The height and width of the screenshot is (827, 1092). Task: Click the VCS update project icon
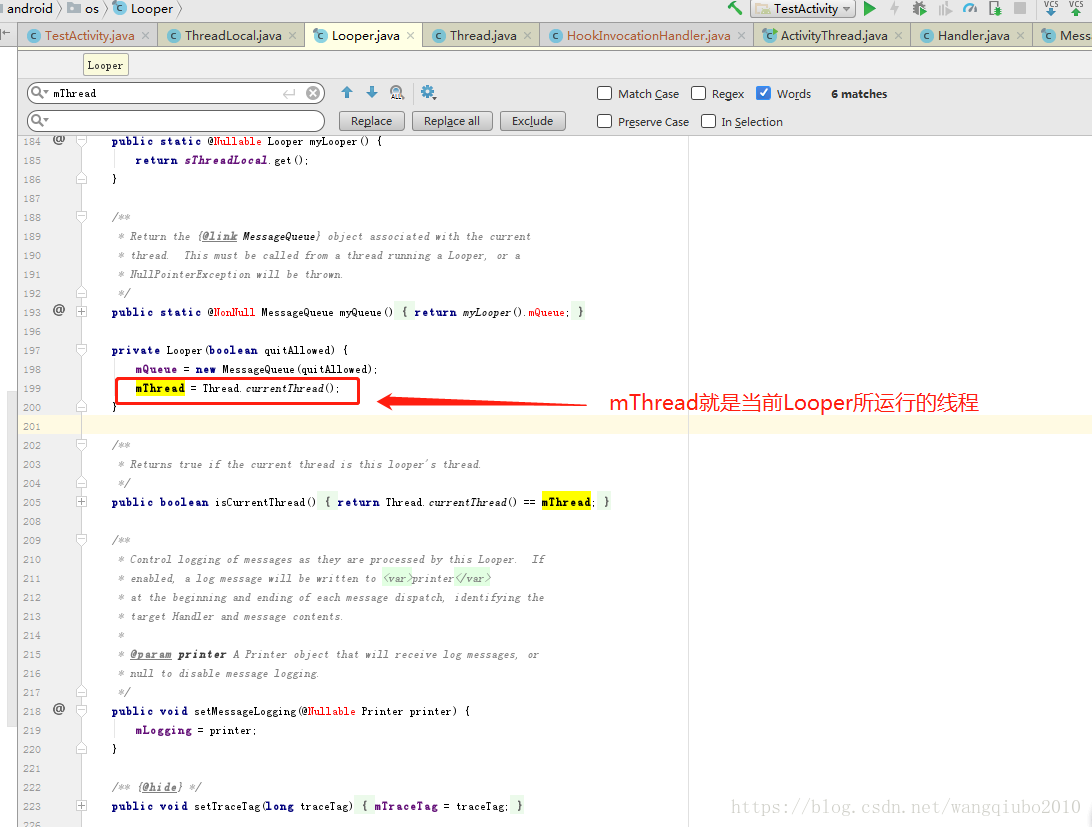[1051, 8]
